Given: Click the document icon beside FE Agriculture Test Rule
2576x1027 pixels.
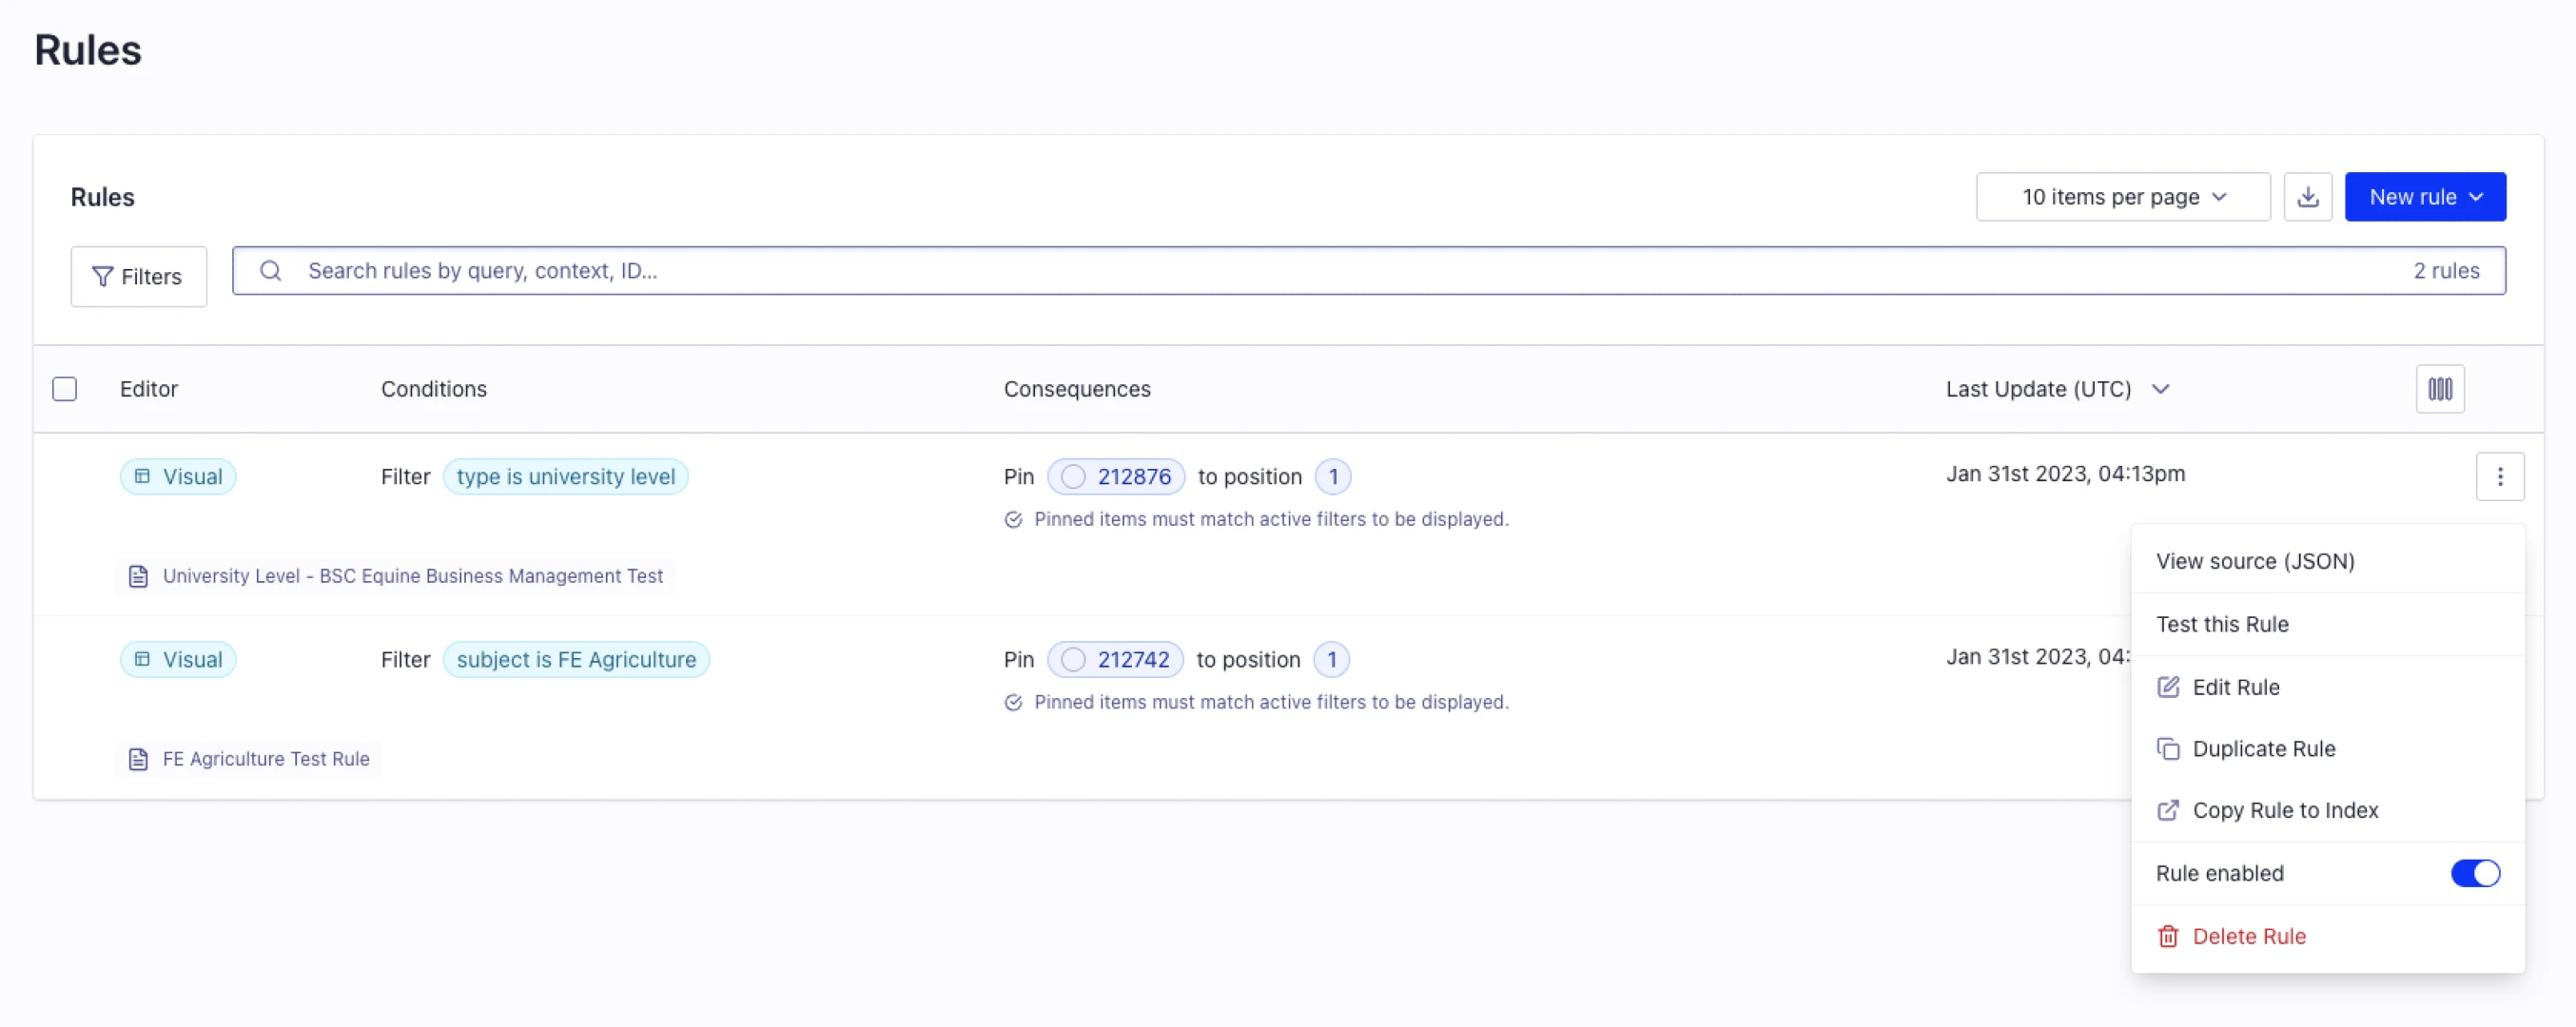Looking at the screenshot, I should tap(138, 758).
